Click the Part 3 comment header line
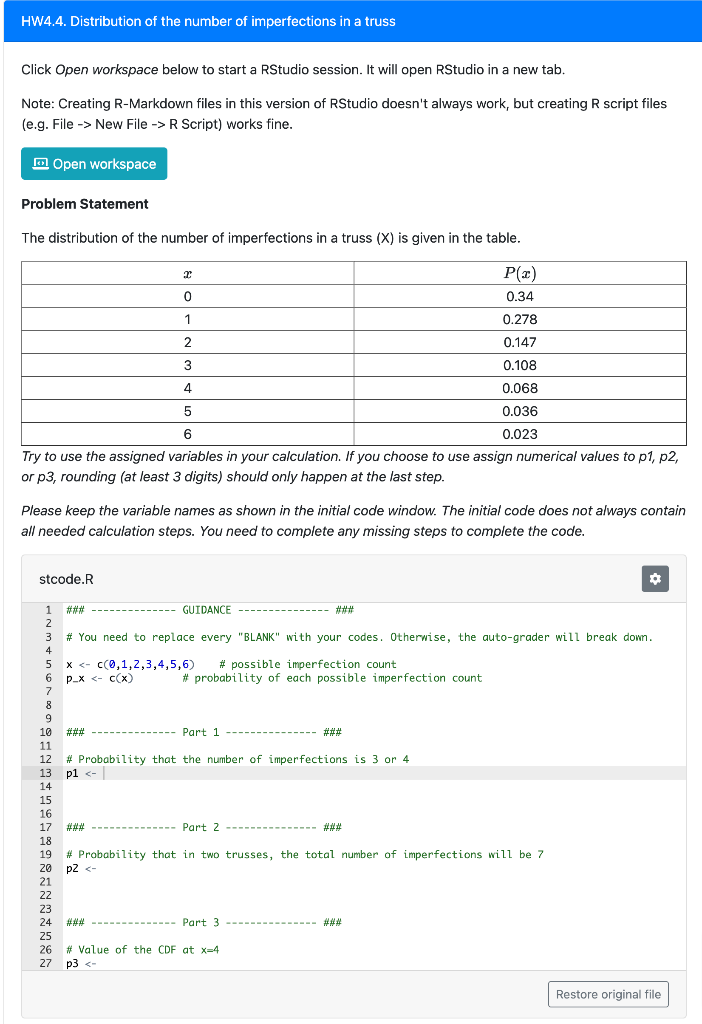 [x=204, y=922]
